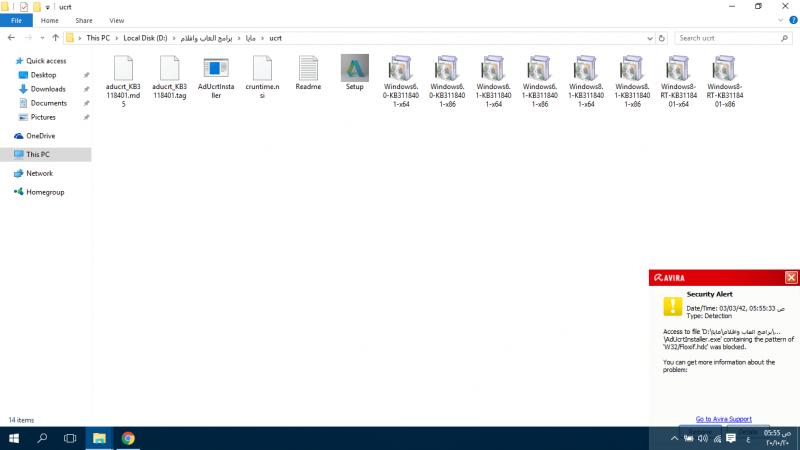This screenshot has width=800, height=450.
Task: Open the address bar history dropdown
Action: coord(649,38)
